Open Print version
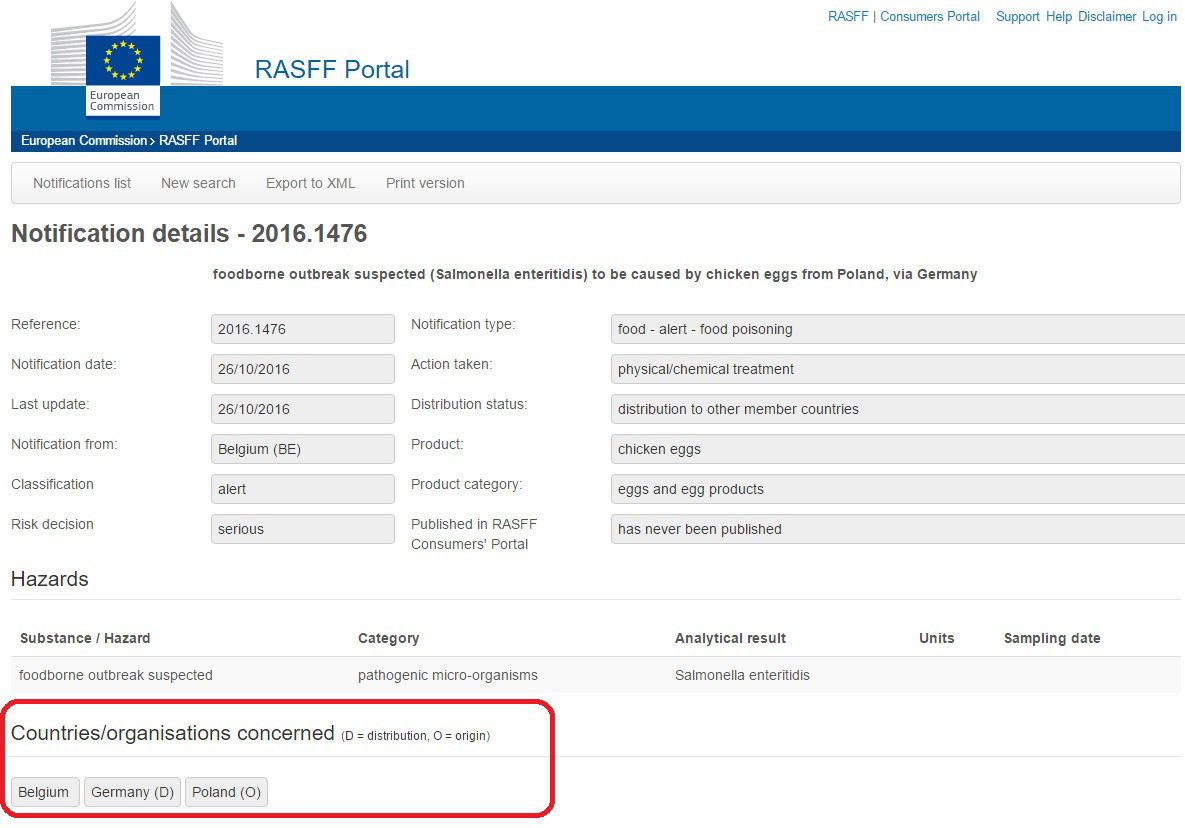The image size is (1185, 828). click(425, 184)
